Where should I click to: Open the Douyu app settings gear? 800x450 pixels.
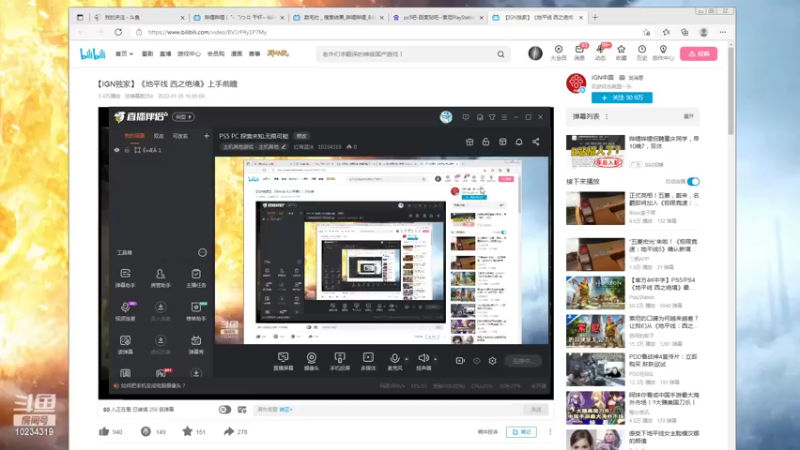click(x=492, y=361)
